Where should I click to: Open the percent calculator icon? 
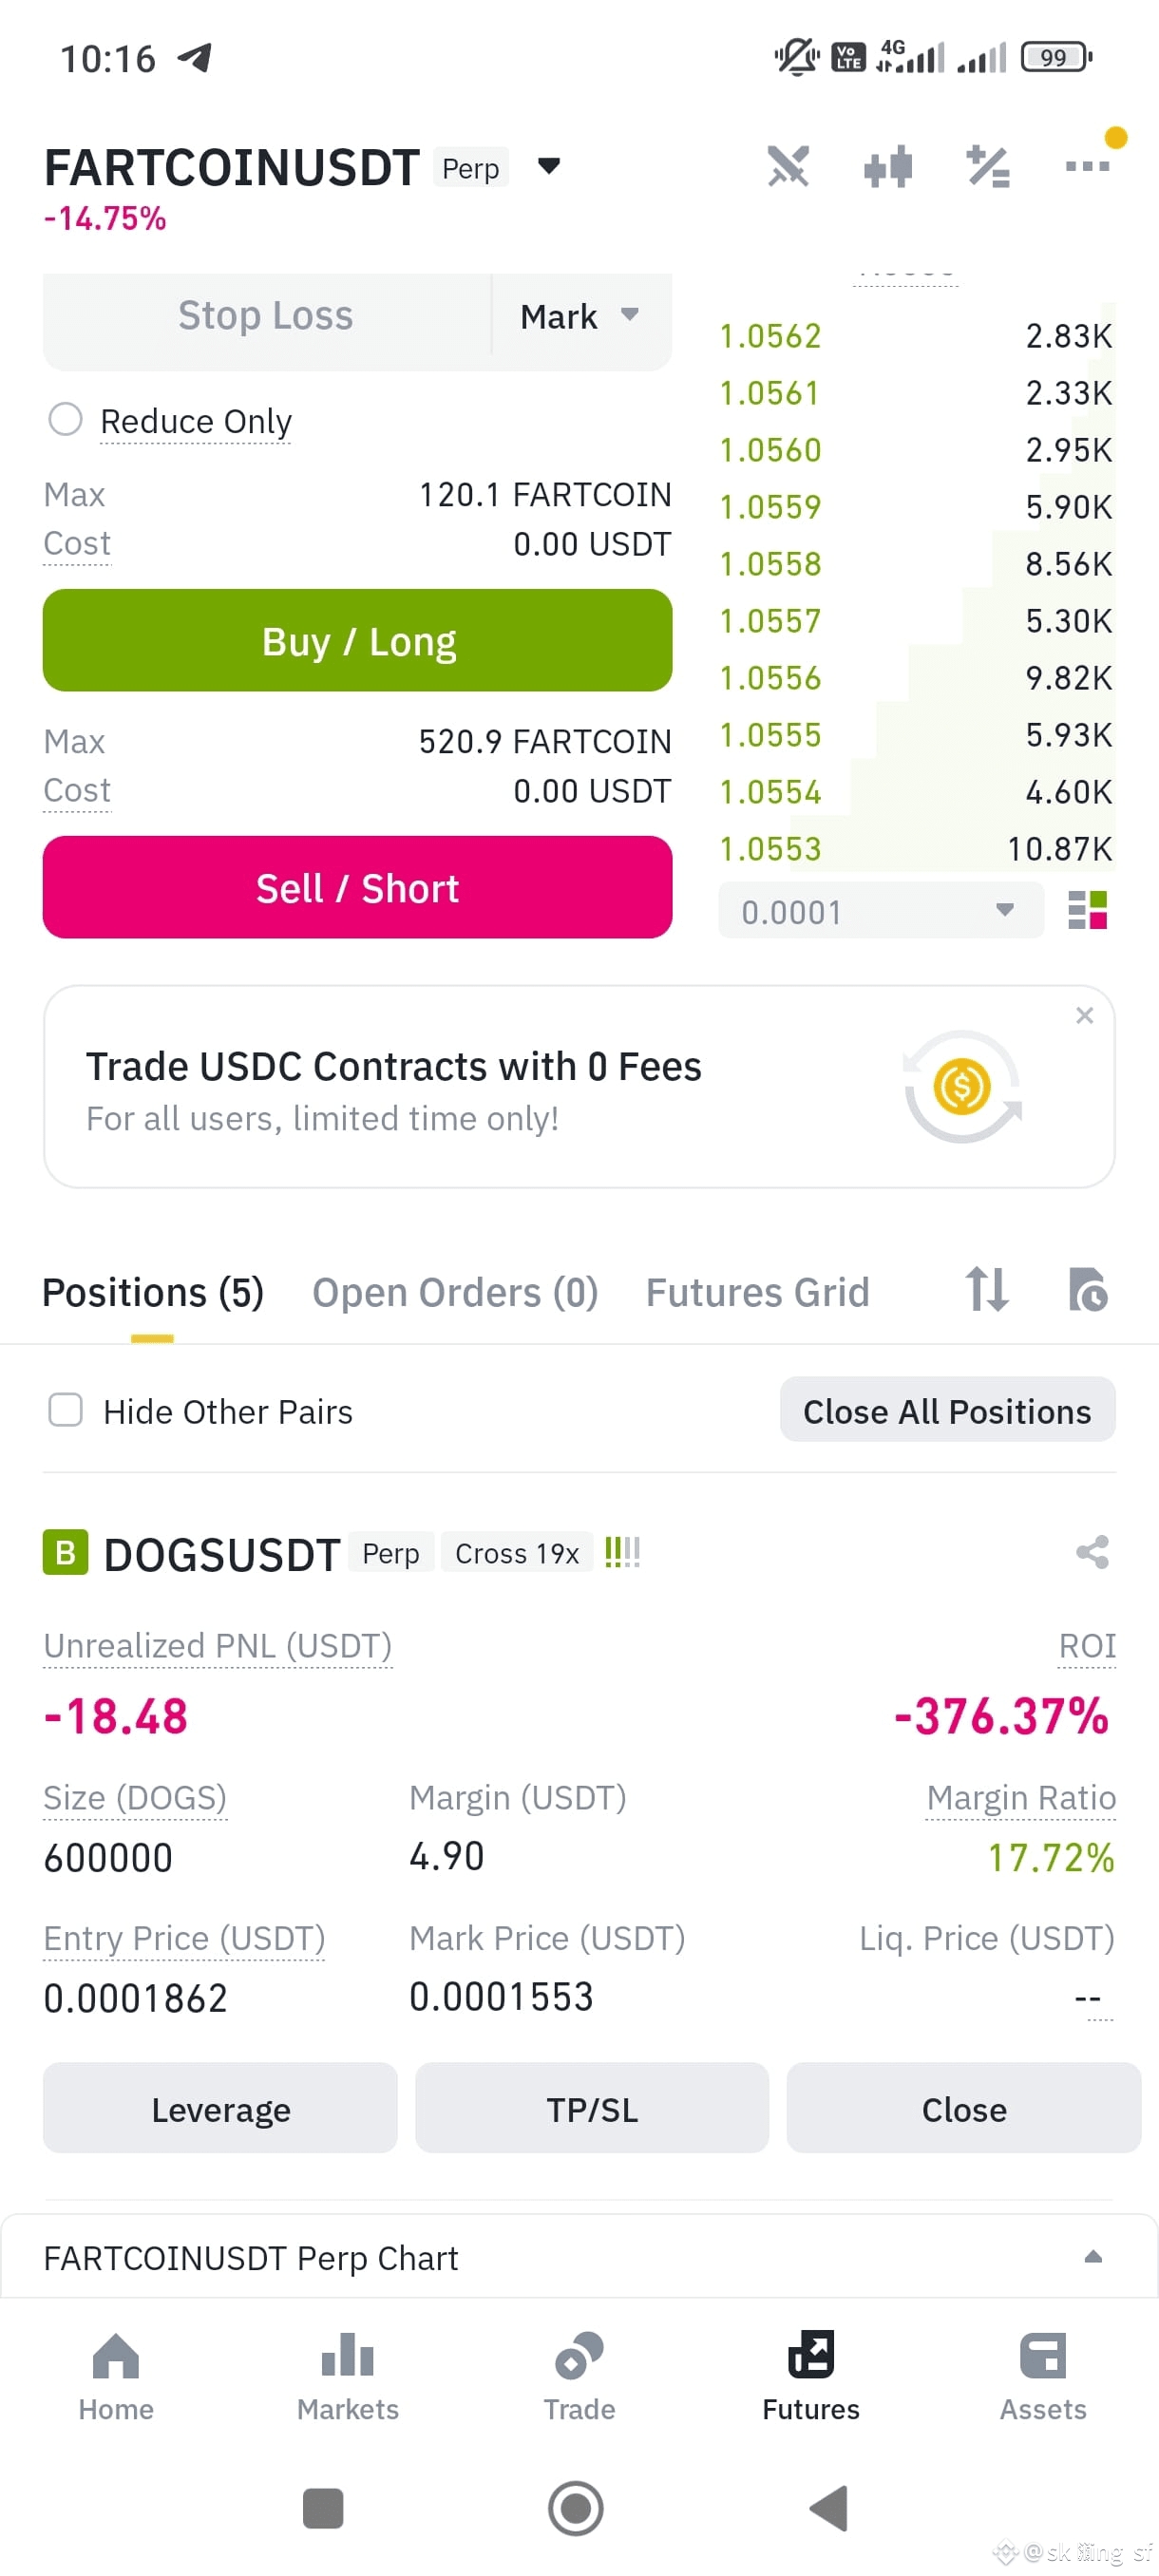(987, 167)
